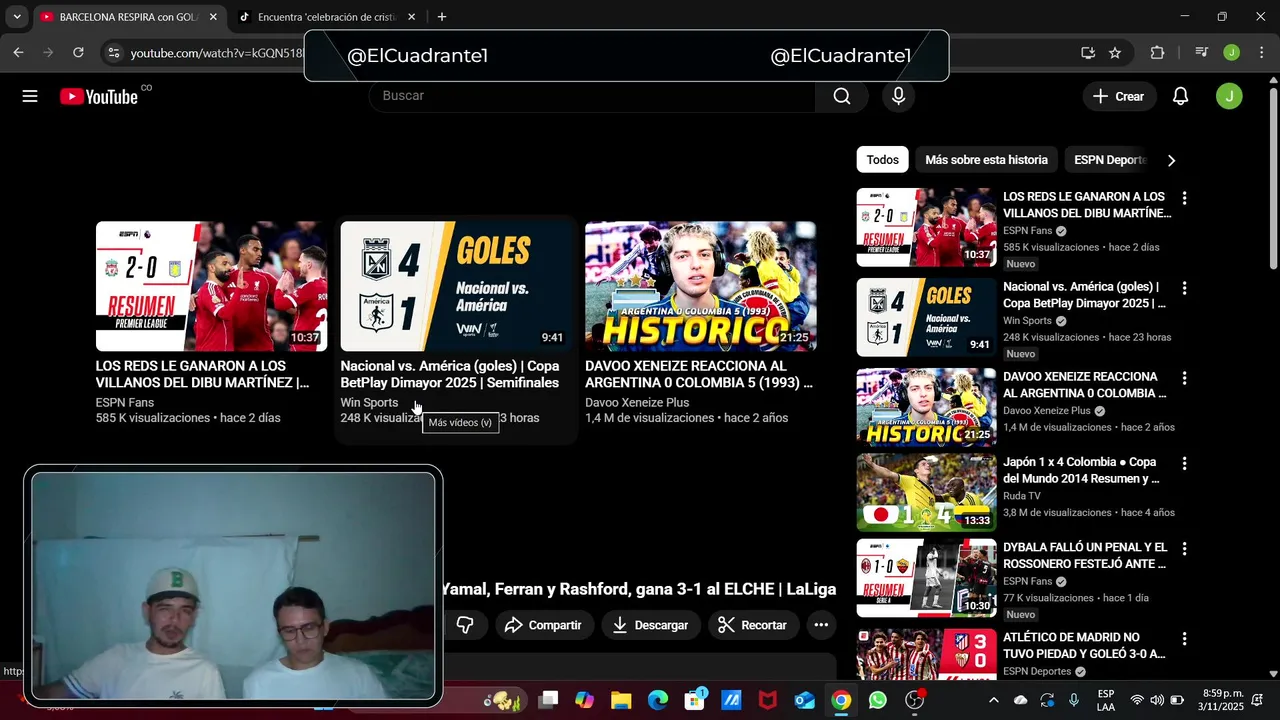
Task: Open Task View on the taskbar
Action: tap(548, 700)
